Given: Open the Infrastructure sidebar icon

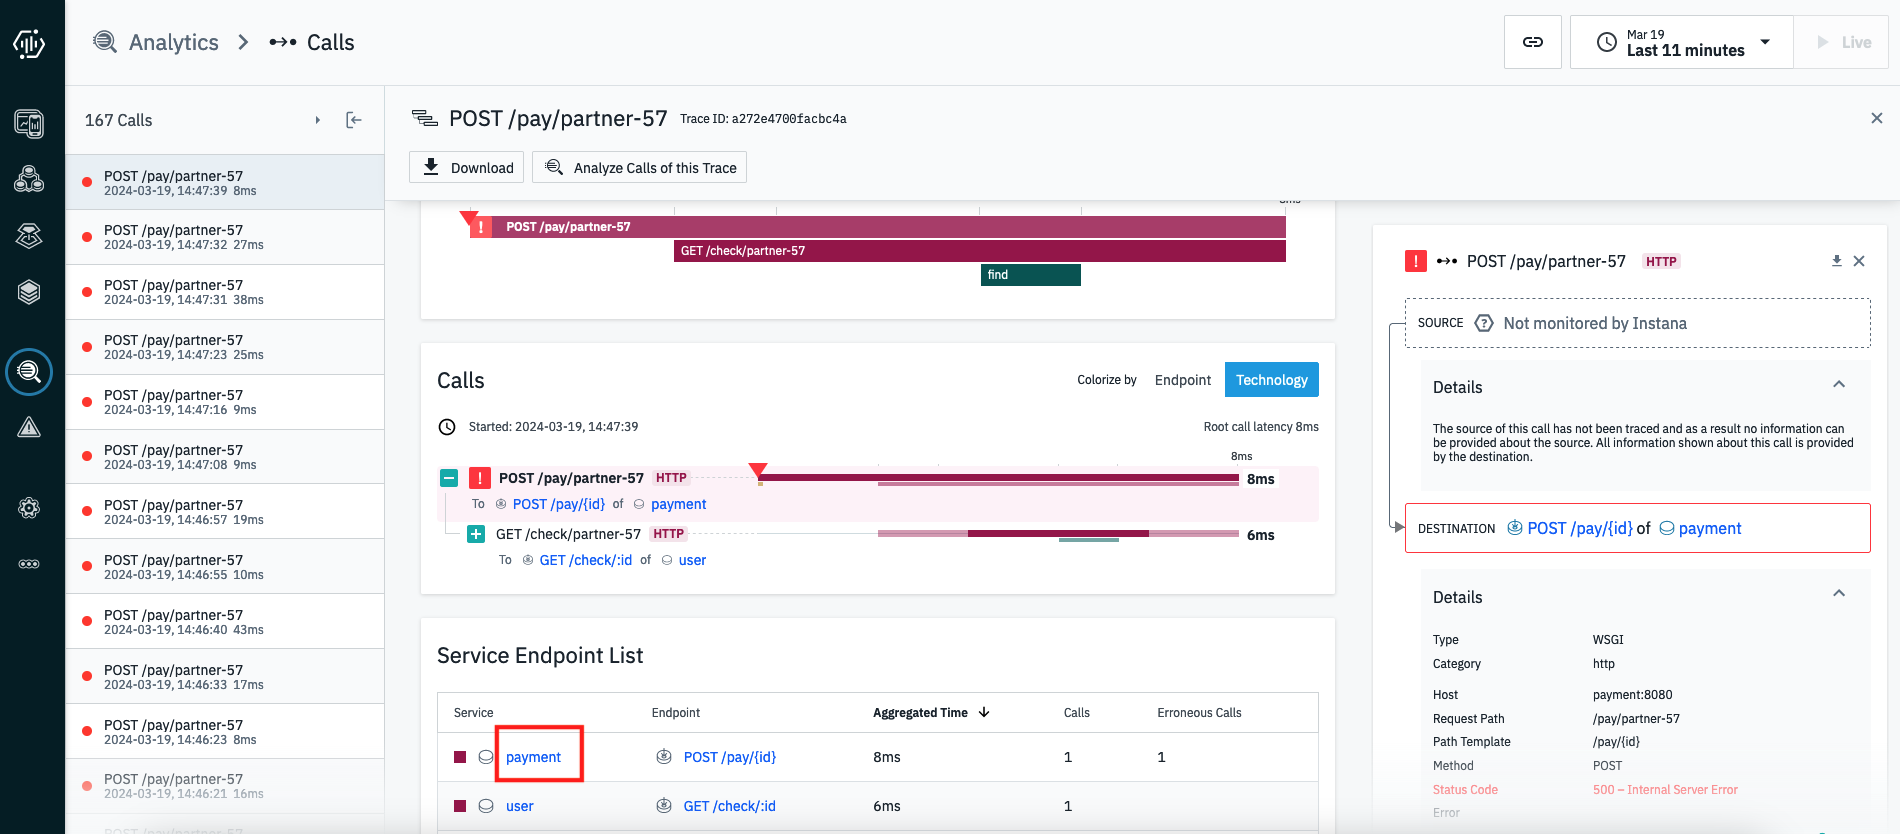Looking at the screenshot, I should (x=29, y=291).
